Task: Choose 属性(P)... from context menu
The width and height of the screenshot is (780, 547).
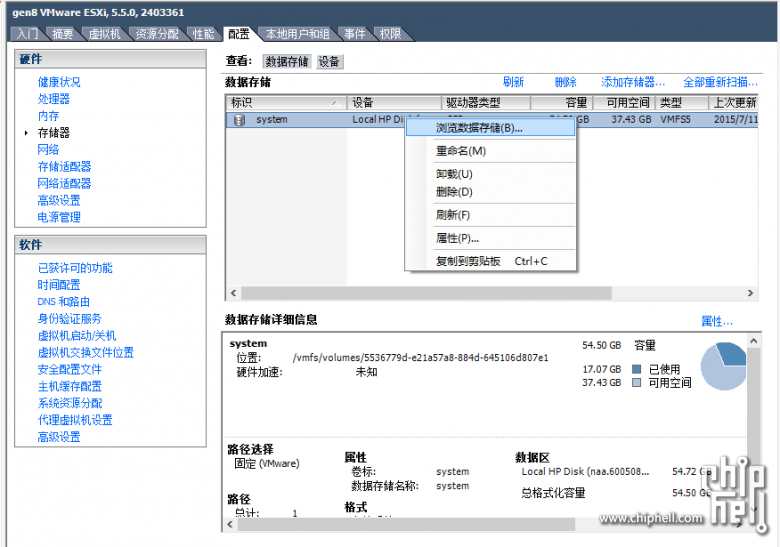Action: [x=457, y=238]
